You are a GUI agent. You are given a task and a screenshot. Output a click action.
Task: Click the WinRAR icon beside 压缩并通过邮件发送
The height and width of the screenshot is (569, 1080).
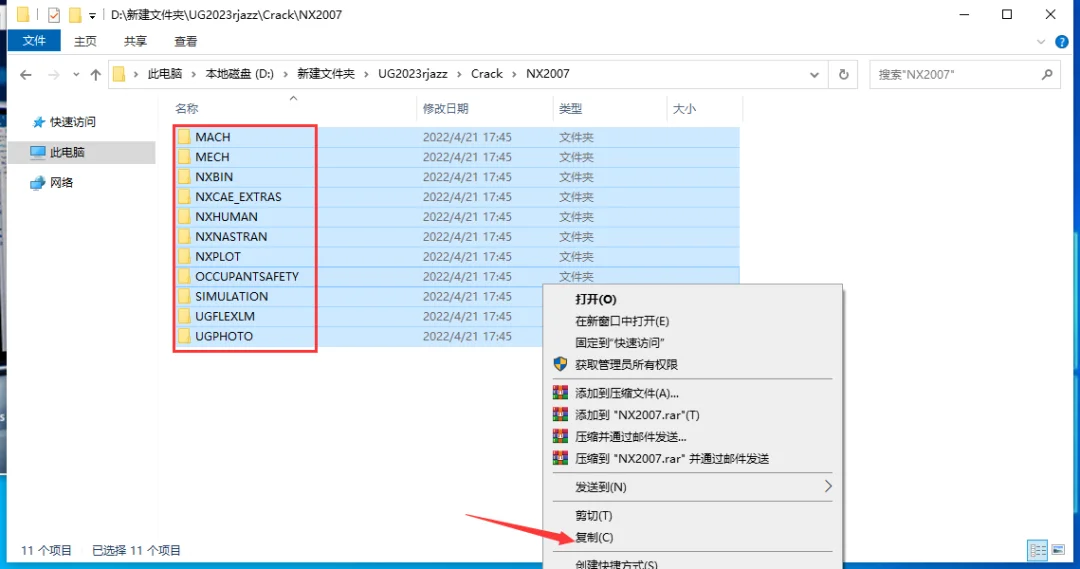pyautogui.click(x=561, y=437)
